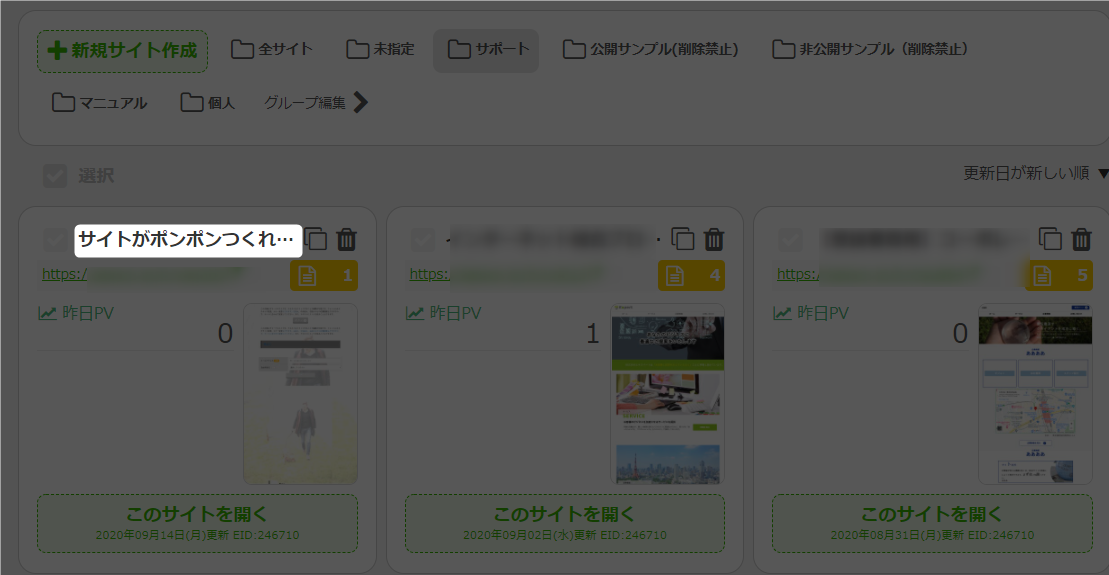Image resolution: width=1109 pixels, height=575 pixels.
Task: Click the page count badge showing 4
Action: tap(692, 276)
